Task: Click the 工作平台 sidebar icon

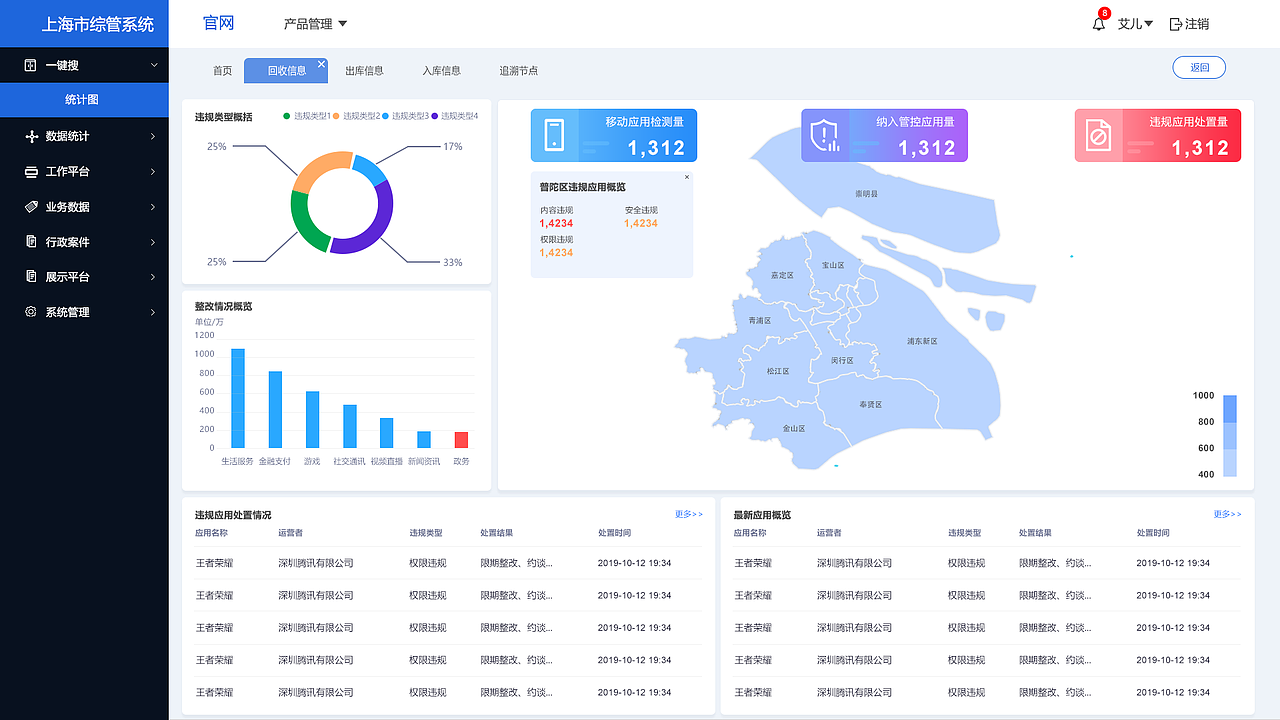Action: 30,171
